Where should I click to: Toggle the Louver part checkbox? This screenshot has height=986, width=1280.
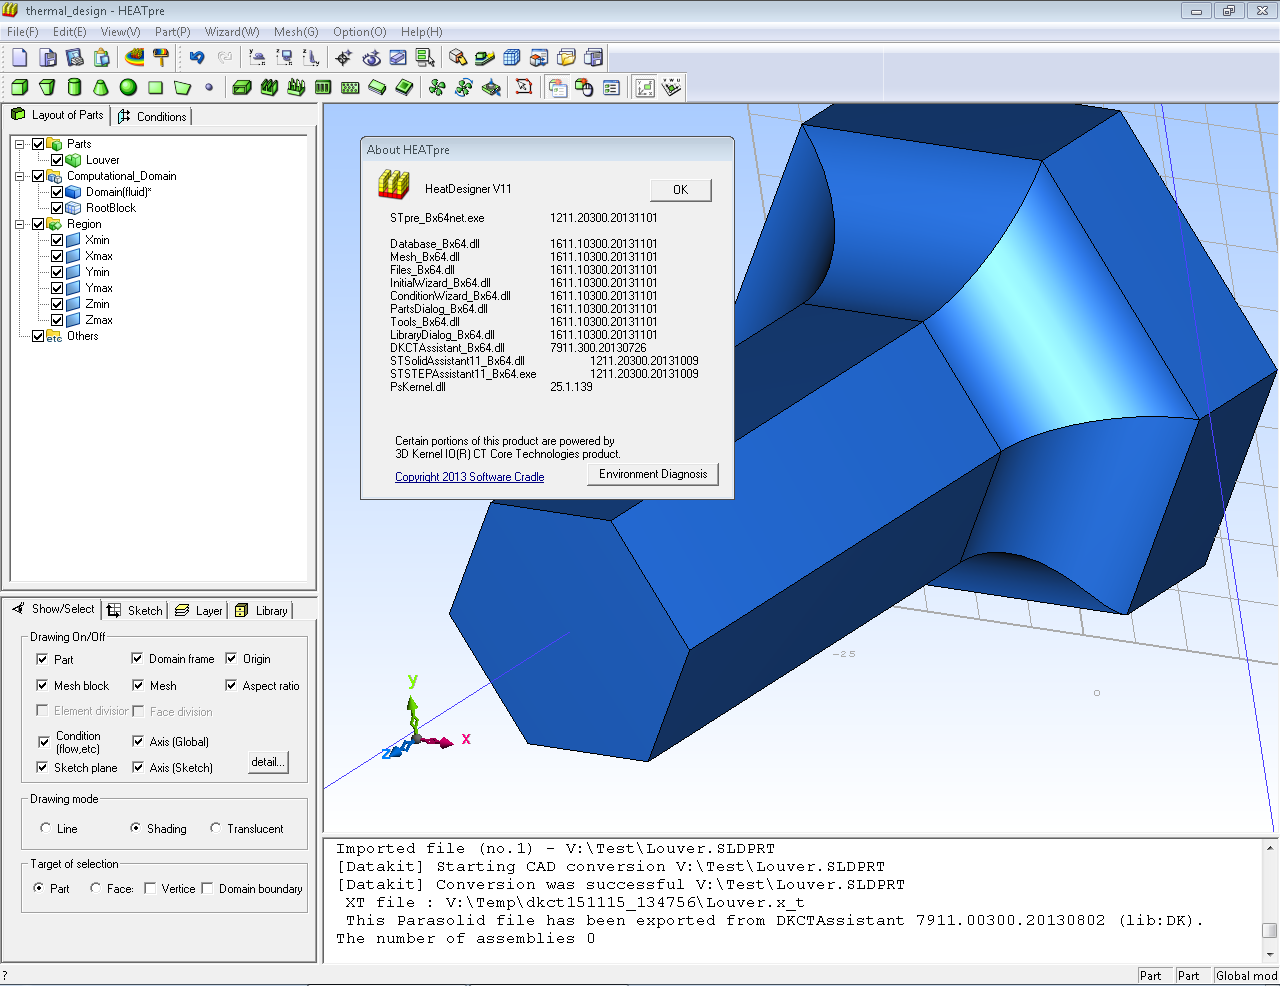tap(57, 160)
